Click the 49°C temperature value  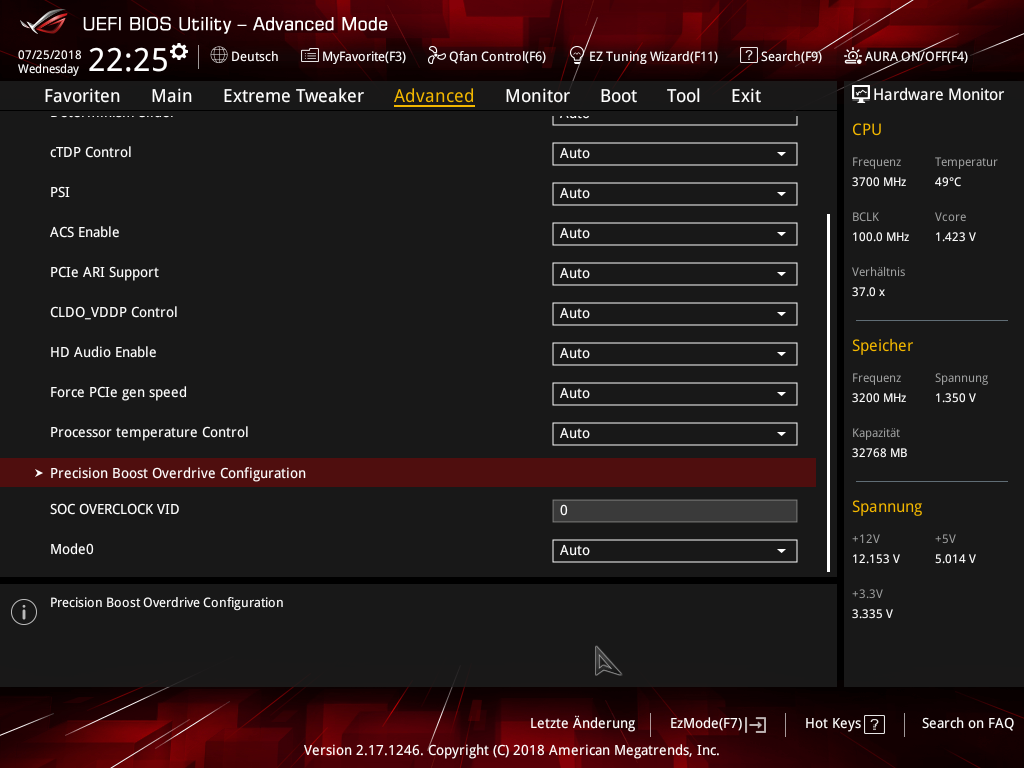coord(948,182)
